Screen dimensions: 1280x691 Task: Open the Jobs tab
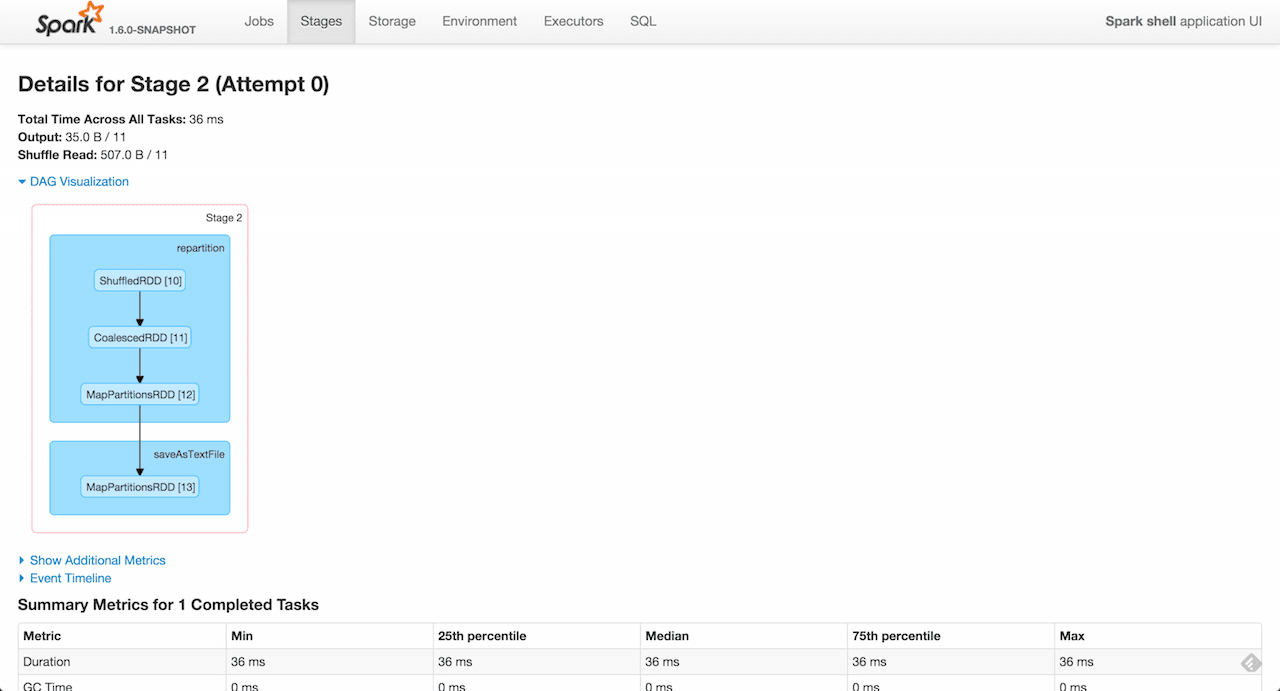259,21
